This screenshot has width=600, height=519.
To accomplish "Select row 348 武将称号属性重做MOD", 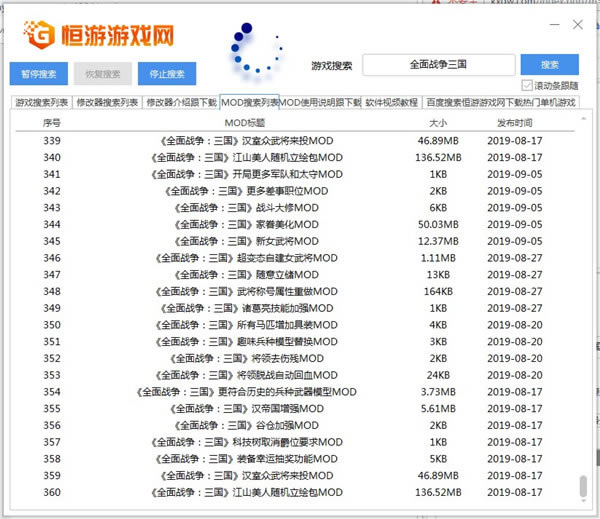I will pos(295,292).
